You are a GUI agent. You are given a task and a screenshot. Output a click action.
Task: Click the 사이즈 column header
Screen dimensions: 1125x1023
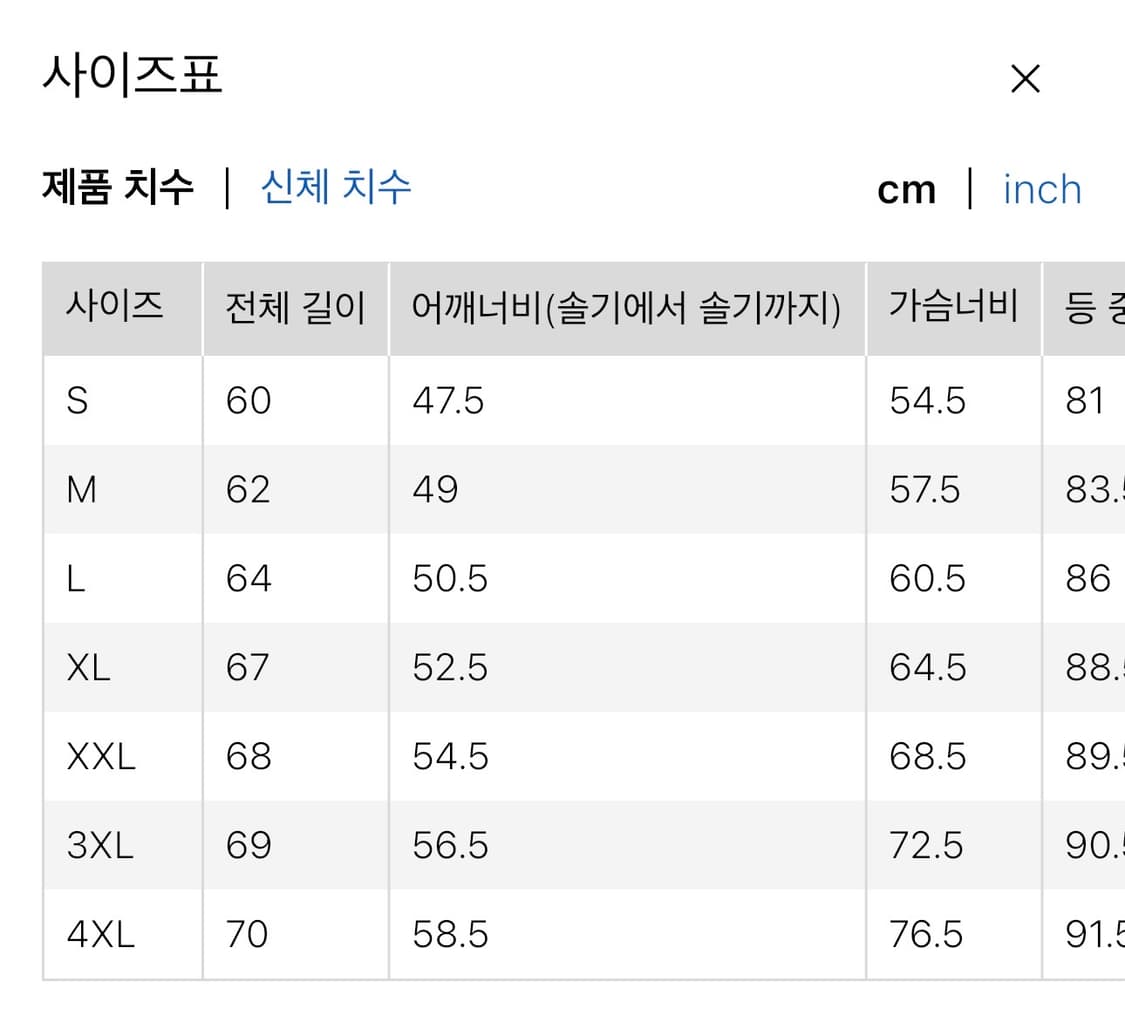tap(112, 306)
